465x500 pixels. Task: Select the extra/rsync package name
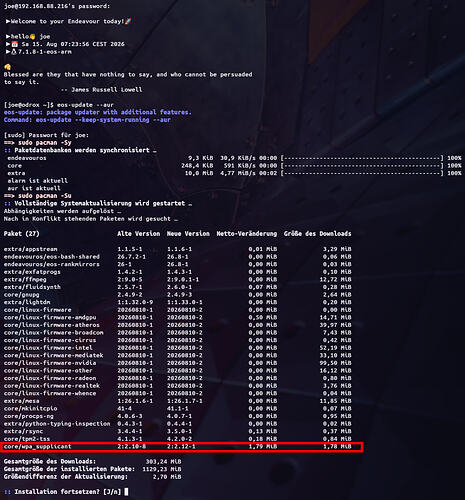click(x=23, y=431)
